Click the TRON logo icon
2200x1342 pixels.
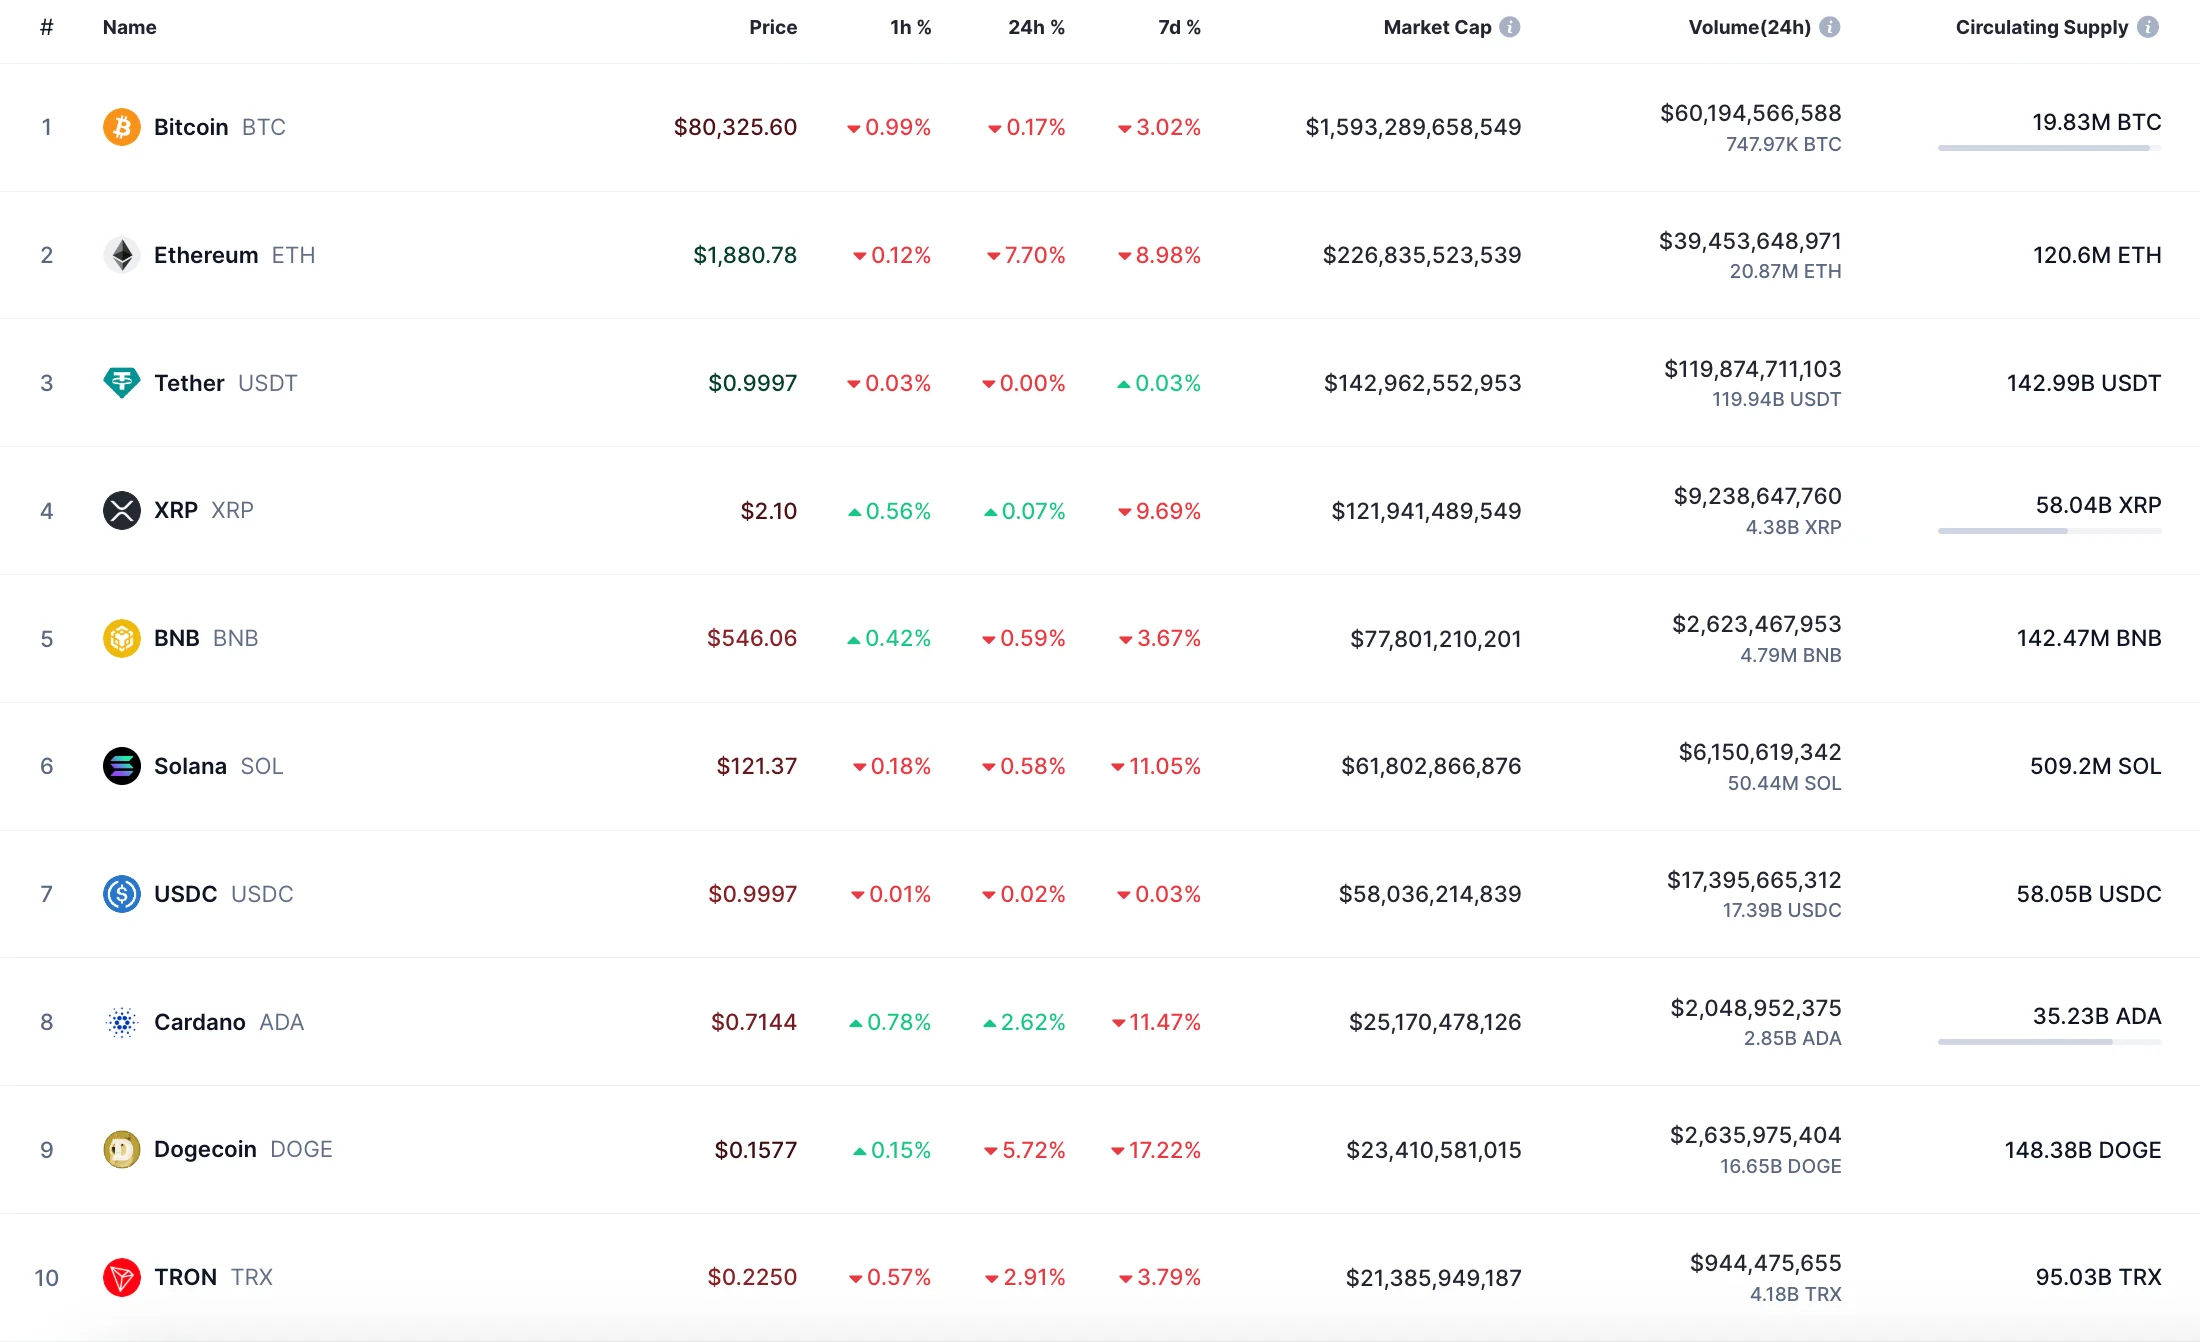tap(121, 1278)
